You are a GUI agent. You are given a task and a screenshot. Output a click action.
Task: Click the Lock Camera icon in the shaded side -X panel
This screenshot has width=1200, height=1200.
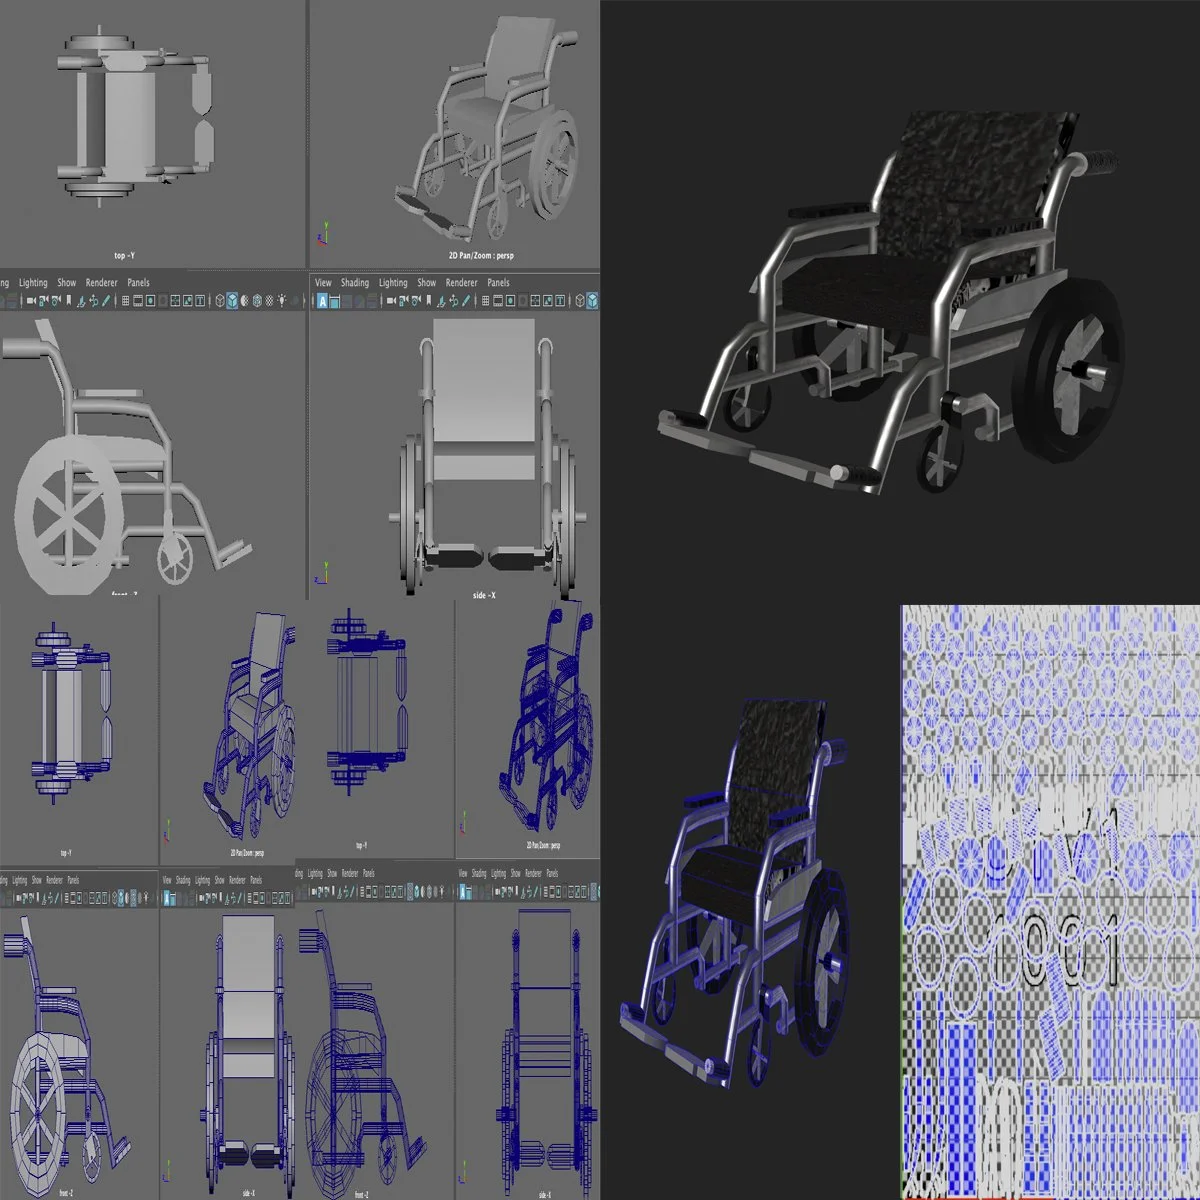click(x=403, y=301)
